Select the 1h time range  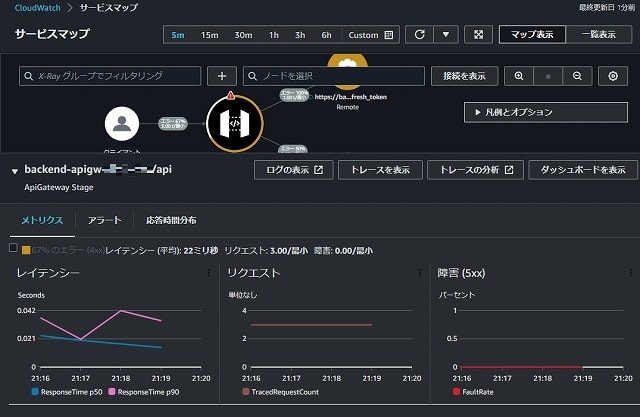click(x=273, y=35)
